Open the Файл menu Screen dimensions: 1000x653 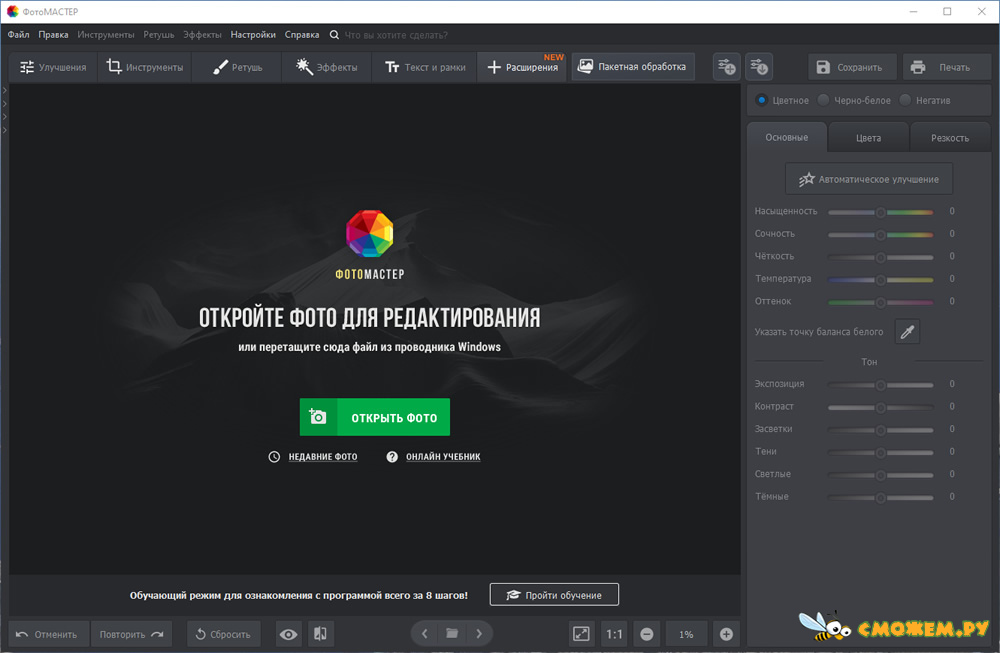18,35
